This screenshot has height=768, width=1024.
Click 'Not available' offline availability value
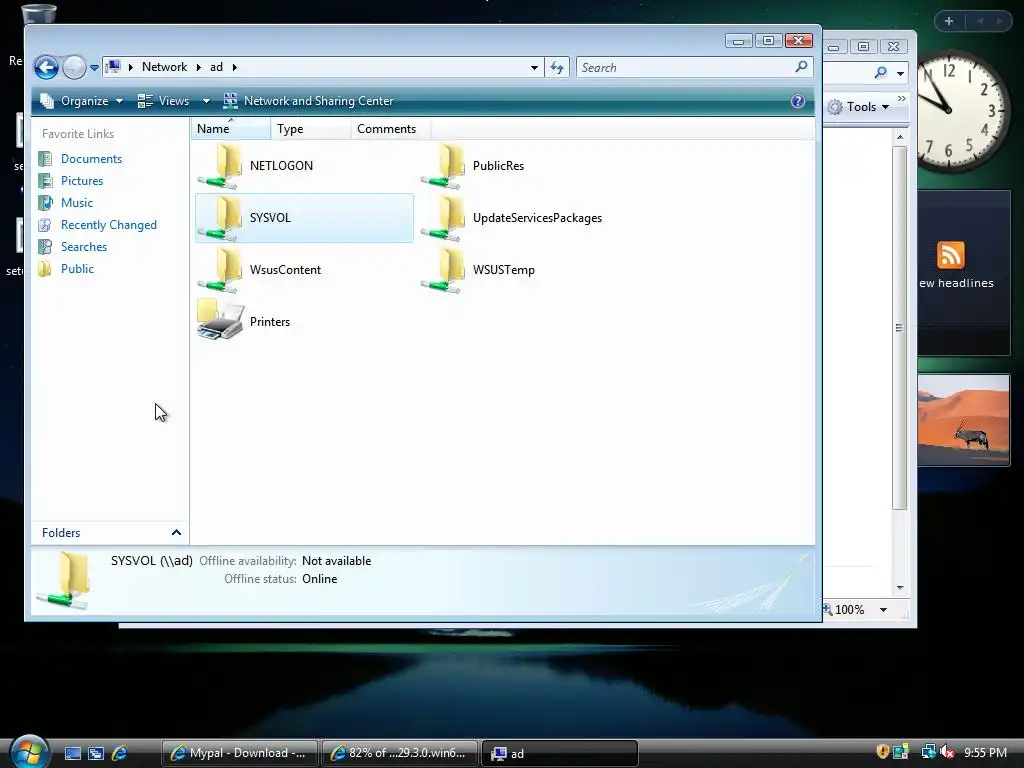pyautogui.click(x=336, y=561)
